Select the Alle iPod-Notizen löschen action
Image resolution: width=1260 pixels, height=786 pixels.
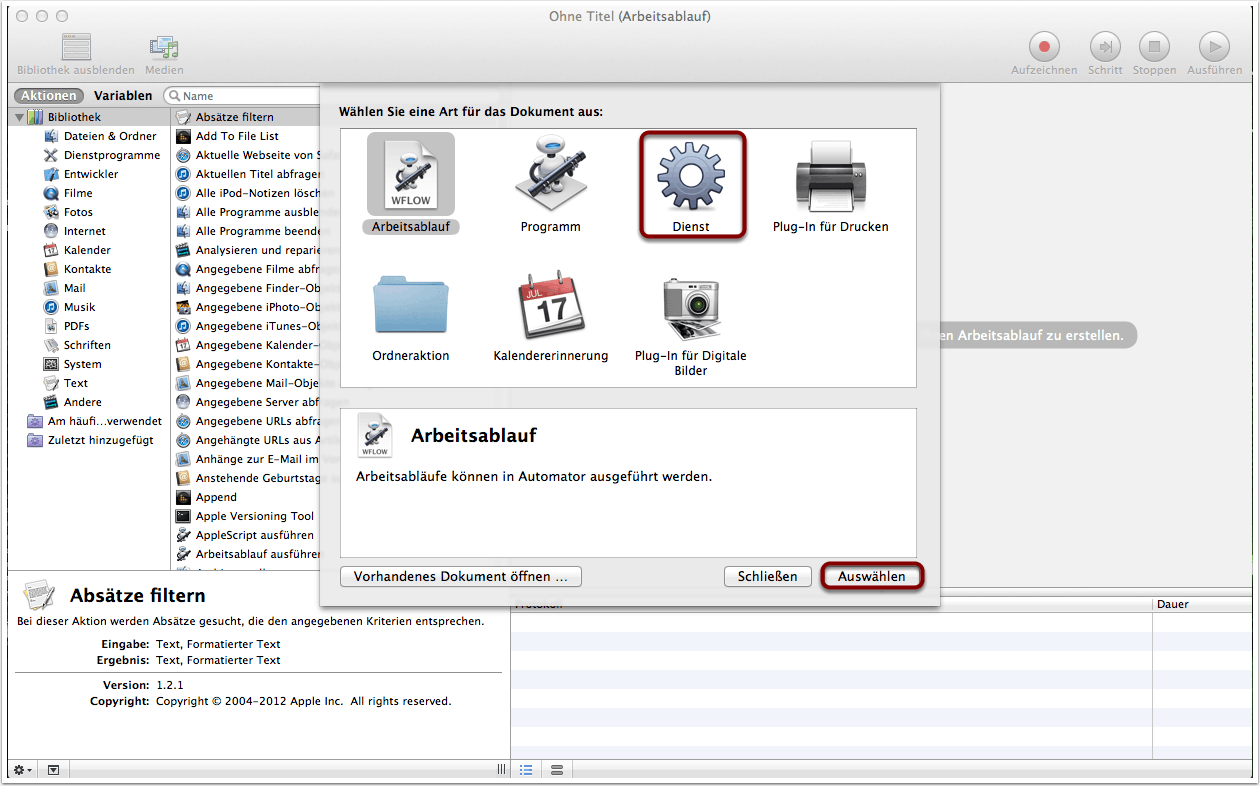tap(247, 193)
